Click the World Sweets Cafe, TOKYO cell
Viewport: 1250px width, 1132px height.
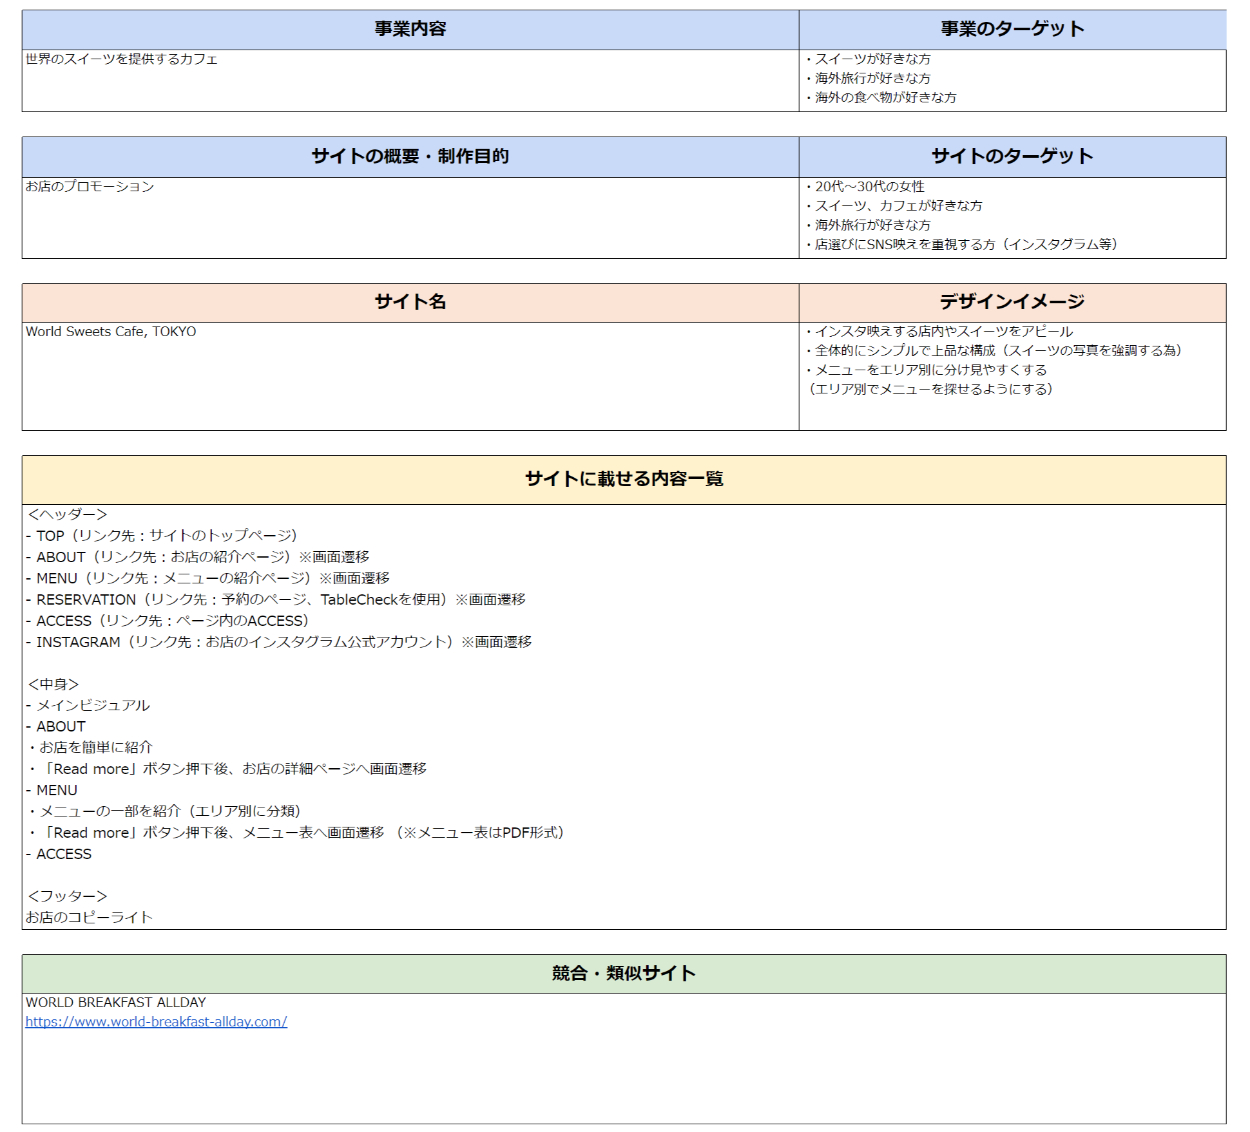click(x=111, y=332)
